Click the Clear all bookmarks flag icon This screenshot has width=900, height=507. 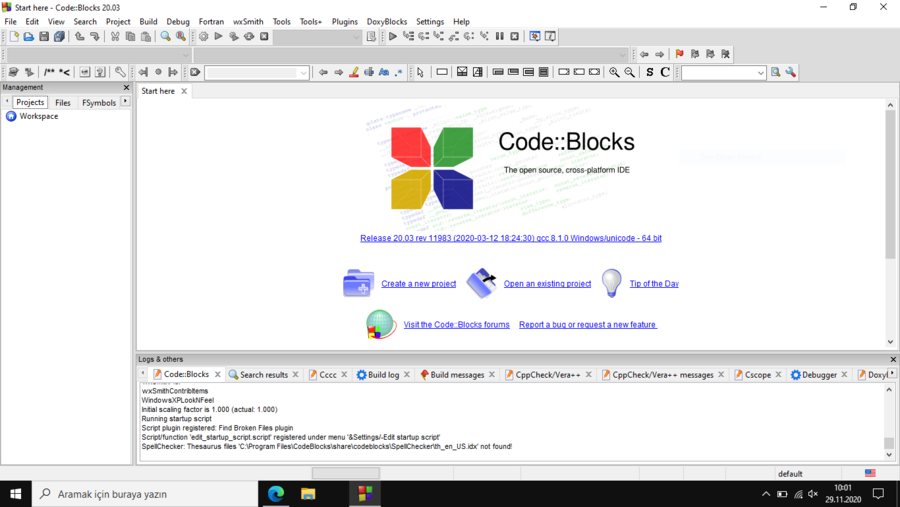[x=726, y=54]
